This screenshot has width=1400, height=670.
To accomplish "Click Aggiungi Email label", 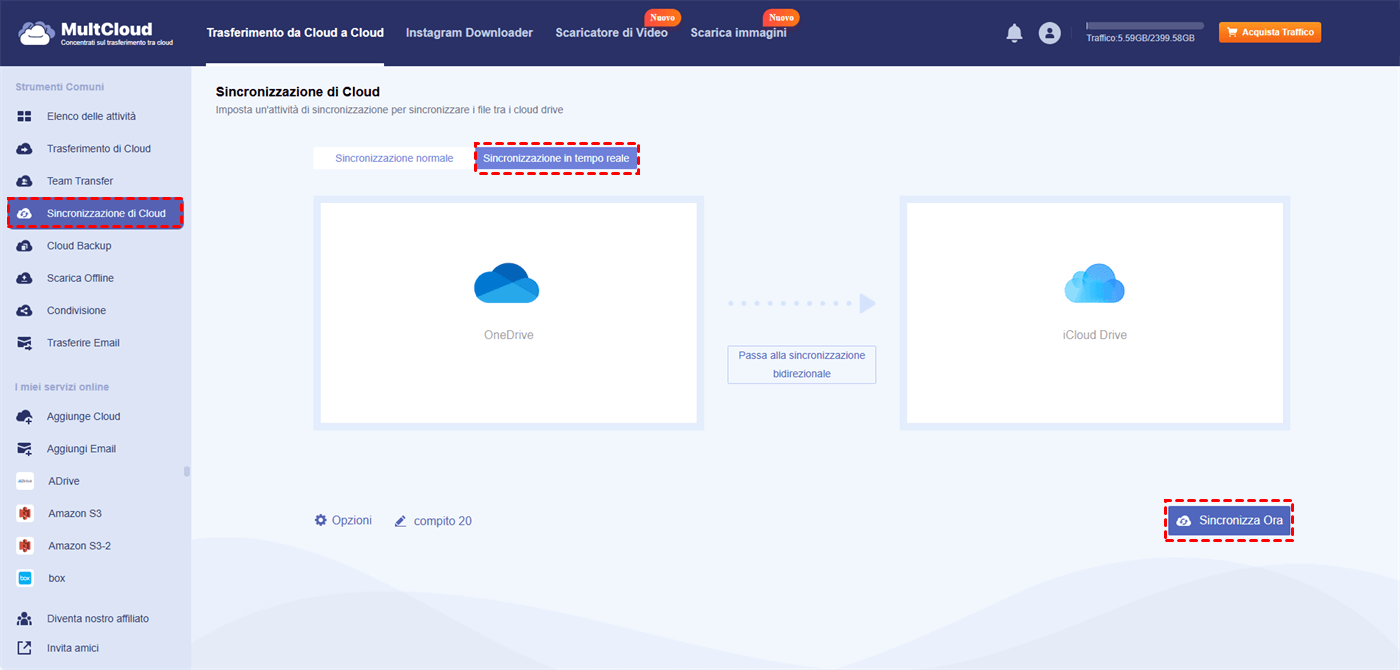I will [81, 449].
